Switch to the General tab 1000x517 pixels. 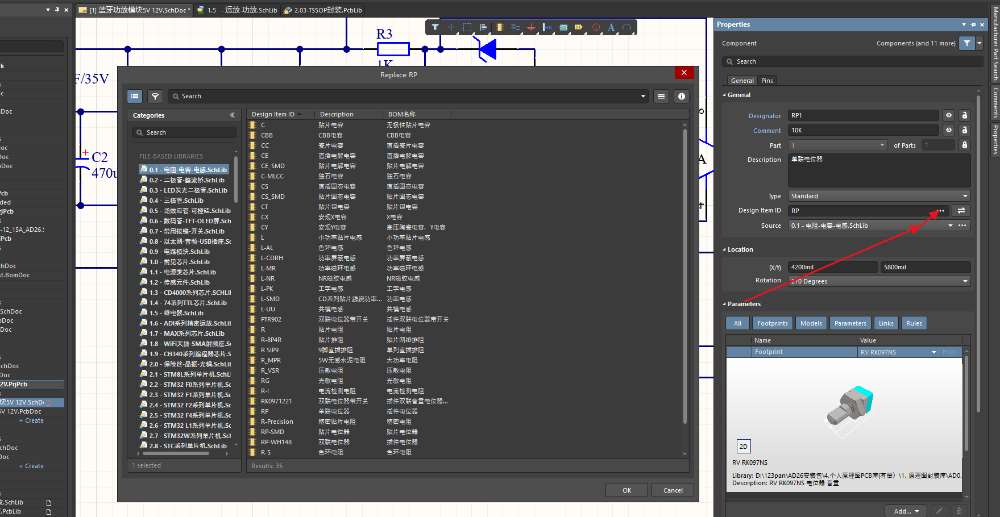pyautogui.click(x=742, y=80)
